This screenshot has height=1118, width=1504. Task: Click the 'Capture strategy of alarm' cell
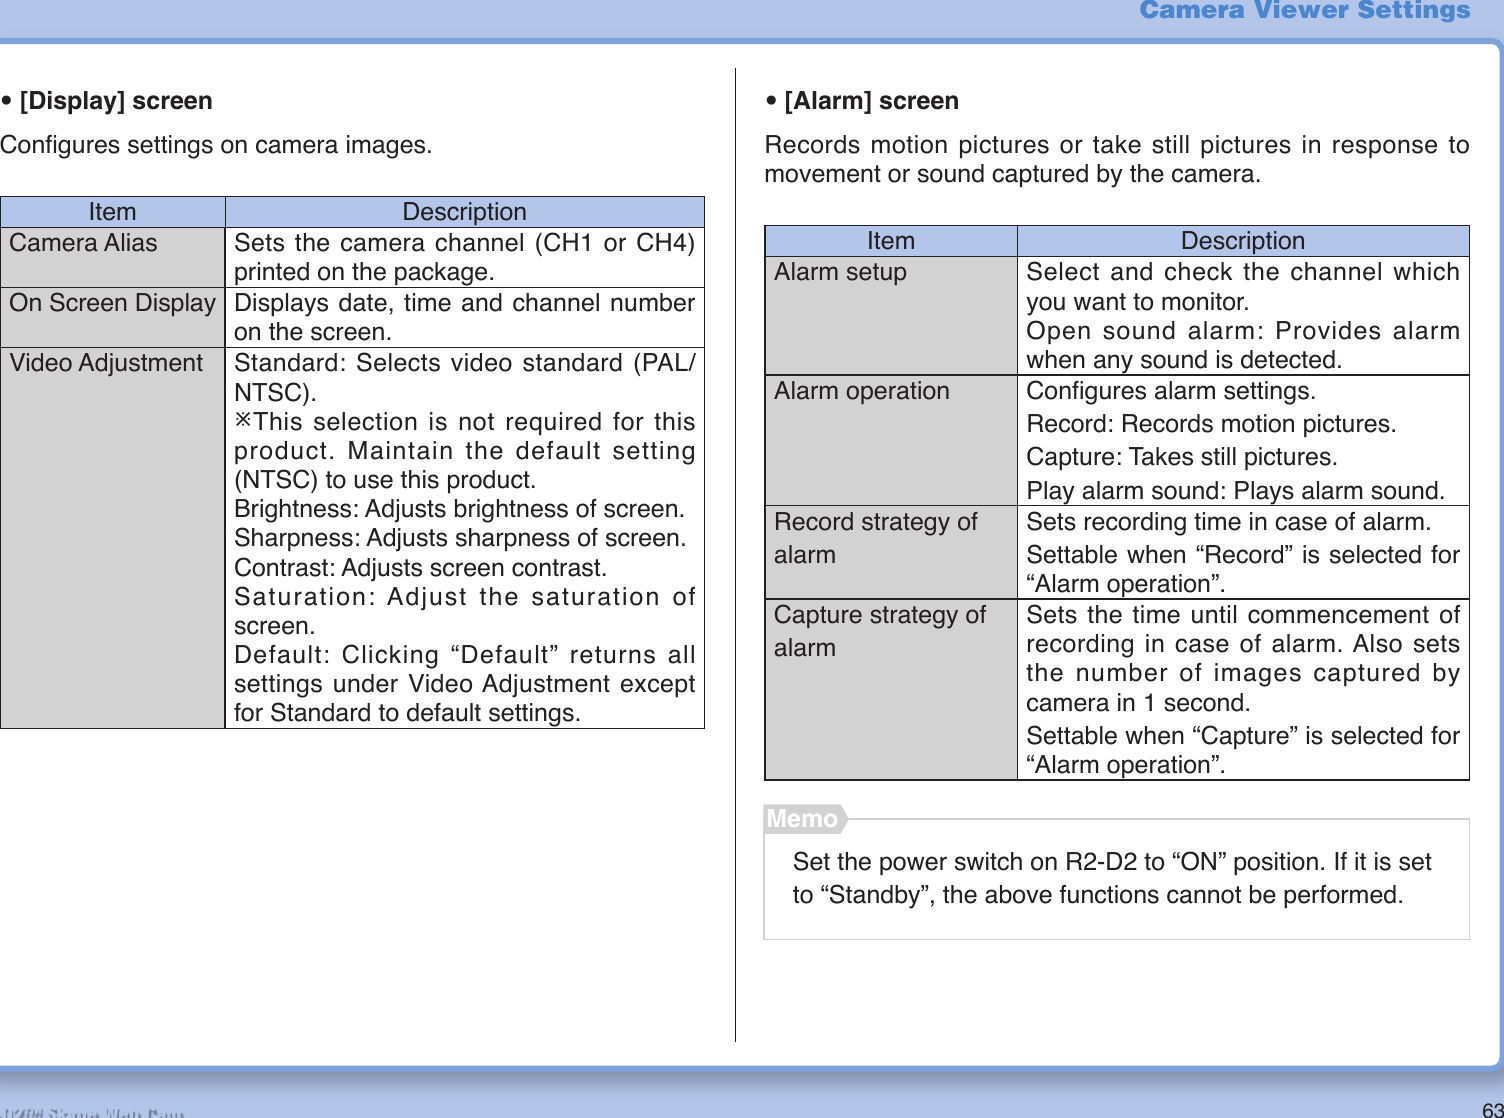[x=891, y=690]
